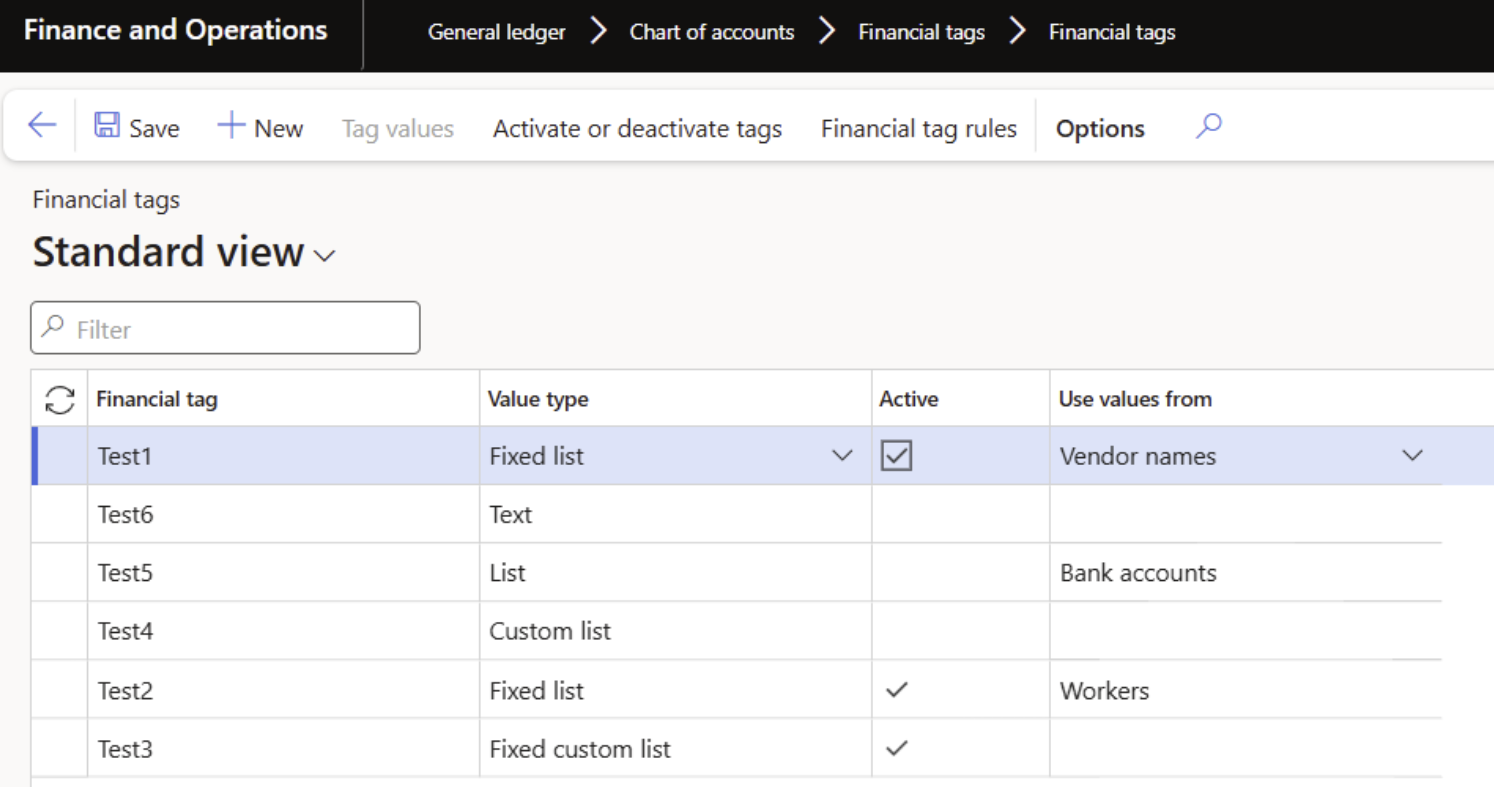Click the Save floppy disk icon
1494x787 pixels.
107,126
